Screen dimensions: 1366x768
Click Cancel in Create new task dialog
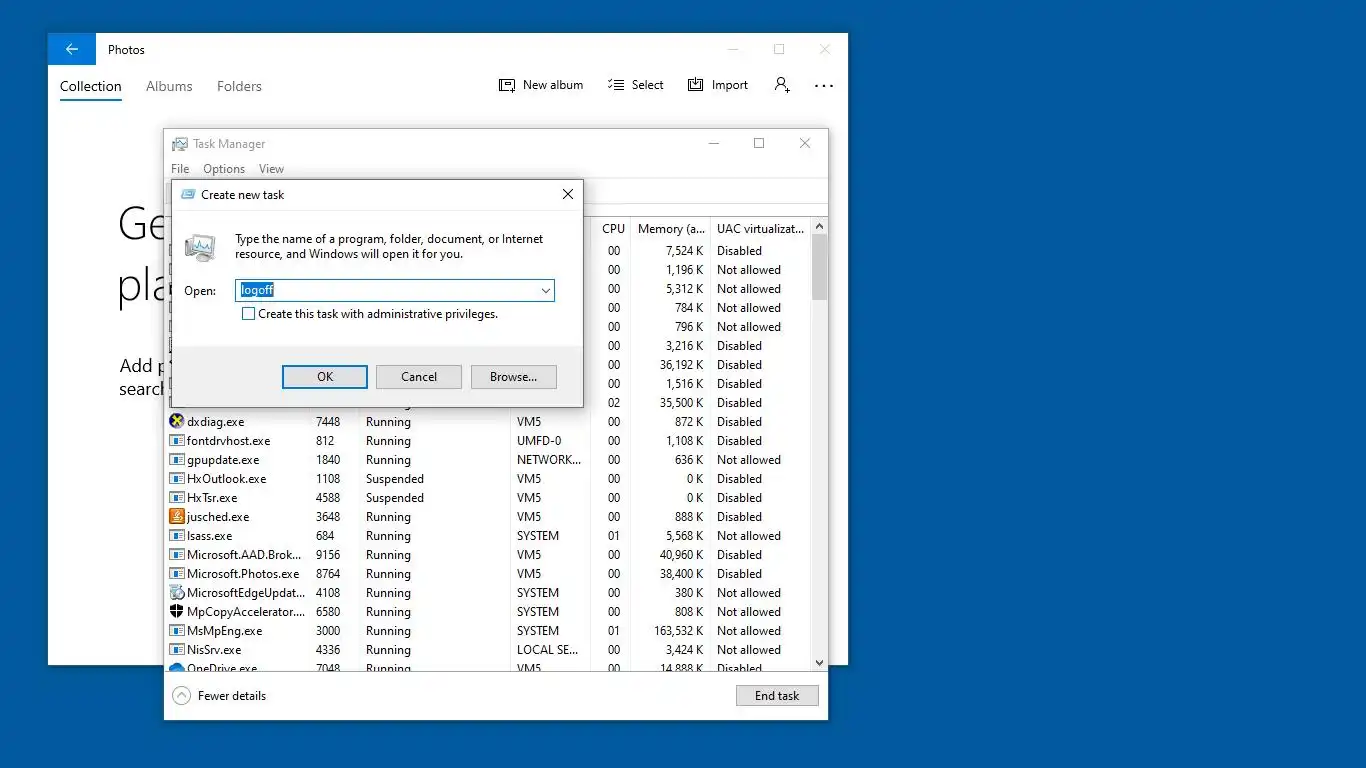[x=419, y=377]
